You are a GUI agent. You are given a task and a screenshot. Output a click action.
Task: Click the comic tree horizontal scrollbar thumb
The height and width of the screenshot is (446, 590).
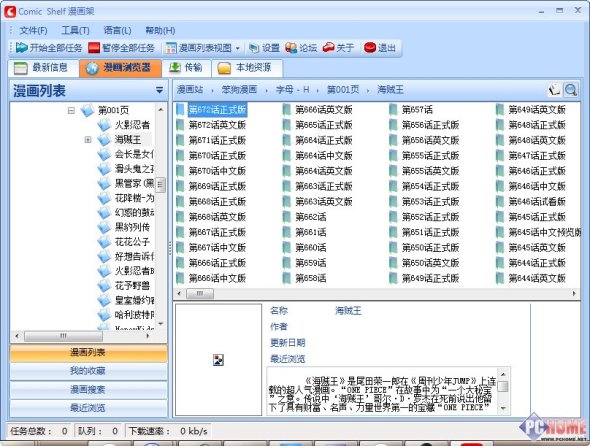(x=63, y=336)
